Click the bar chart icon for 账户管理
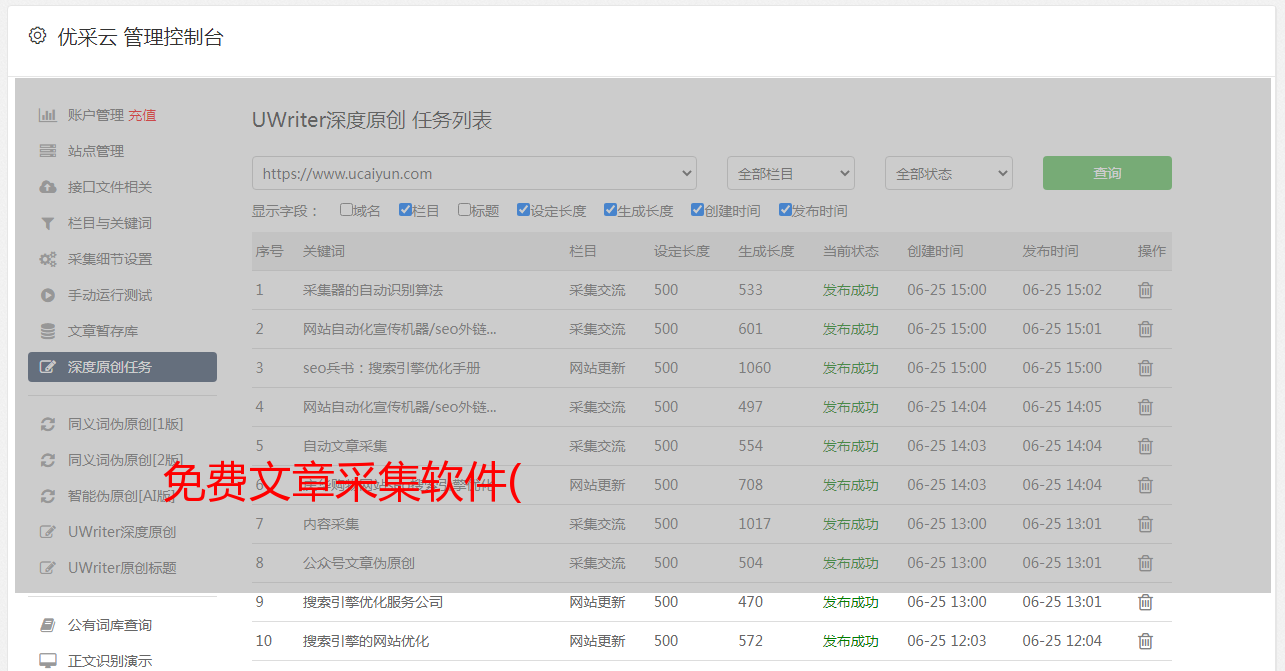 point(47,115)
